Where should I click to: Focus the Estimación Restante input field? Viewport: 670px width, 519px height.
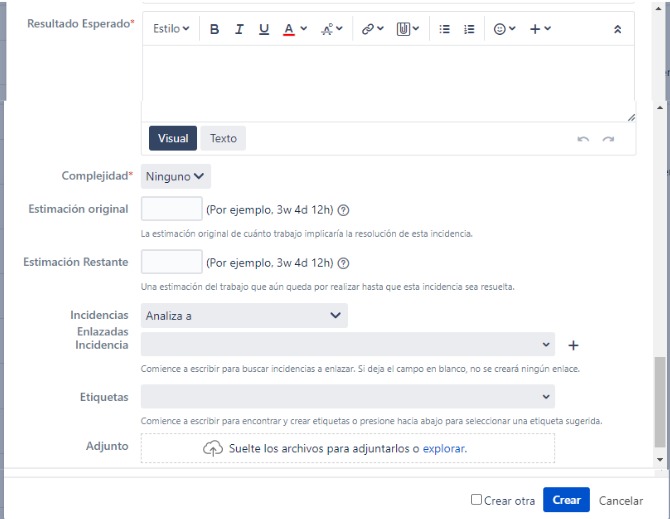point(172,262)
